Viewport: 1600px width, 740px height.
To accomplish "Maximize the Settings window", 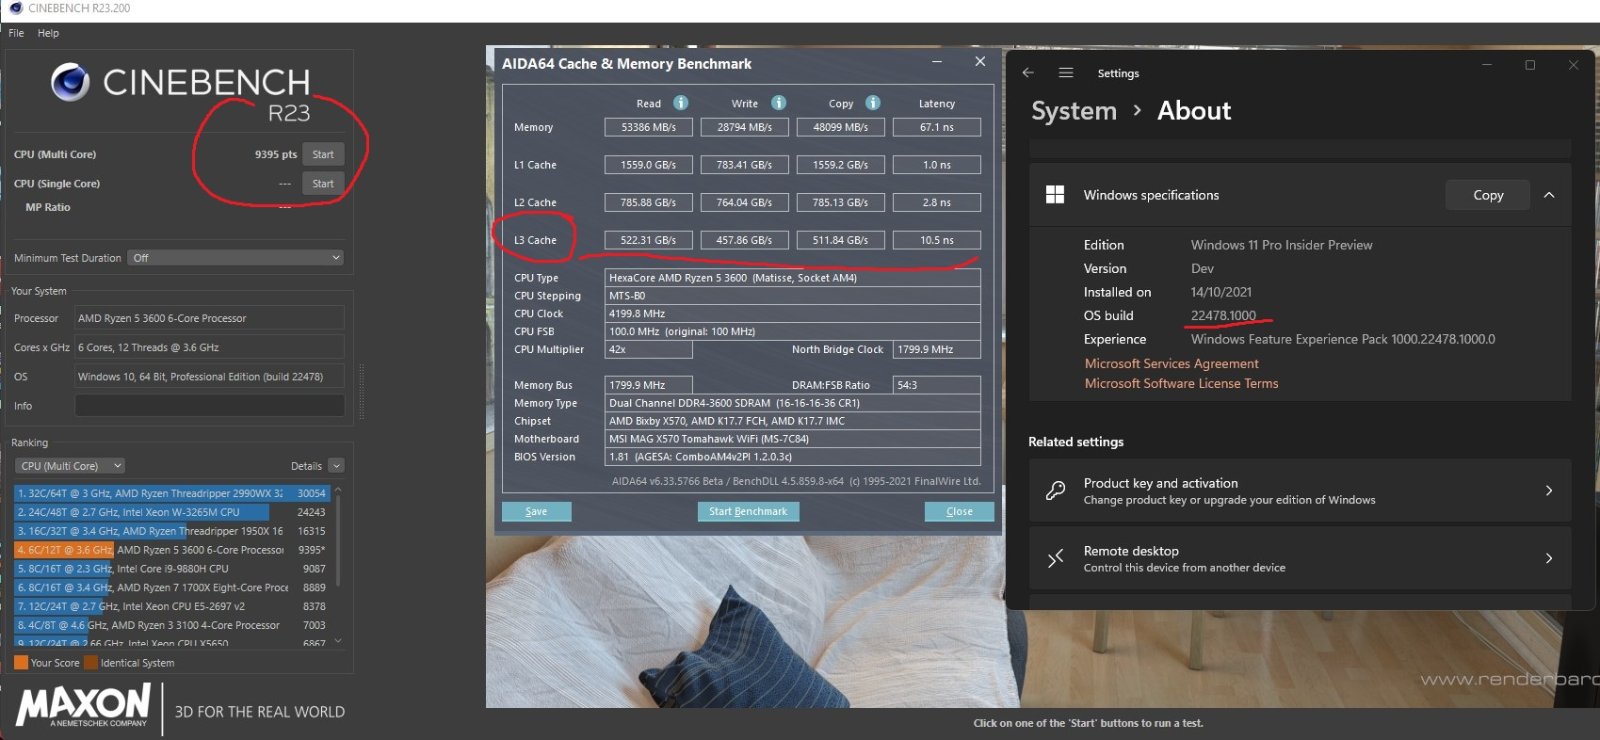I will tap(1530, 65).
